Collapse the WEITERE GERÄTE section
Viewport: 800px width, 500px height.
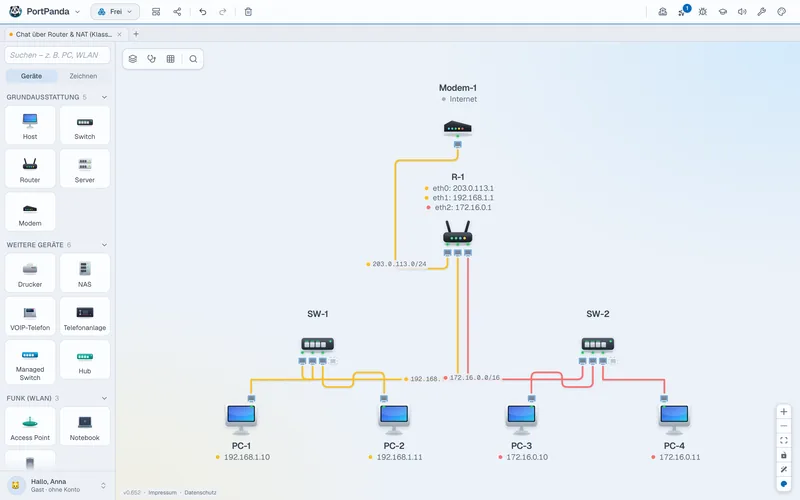coord(105,245)
